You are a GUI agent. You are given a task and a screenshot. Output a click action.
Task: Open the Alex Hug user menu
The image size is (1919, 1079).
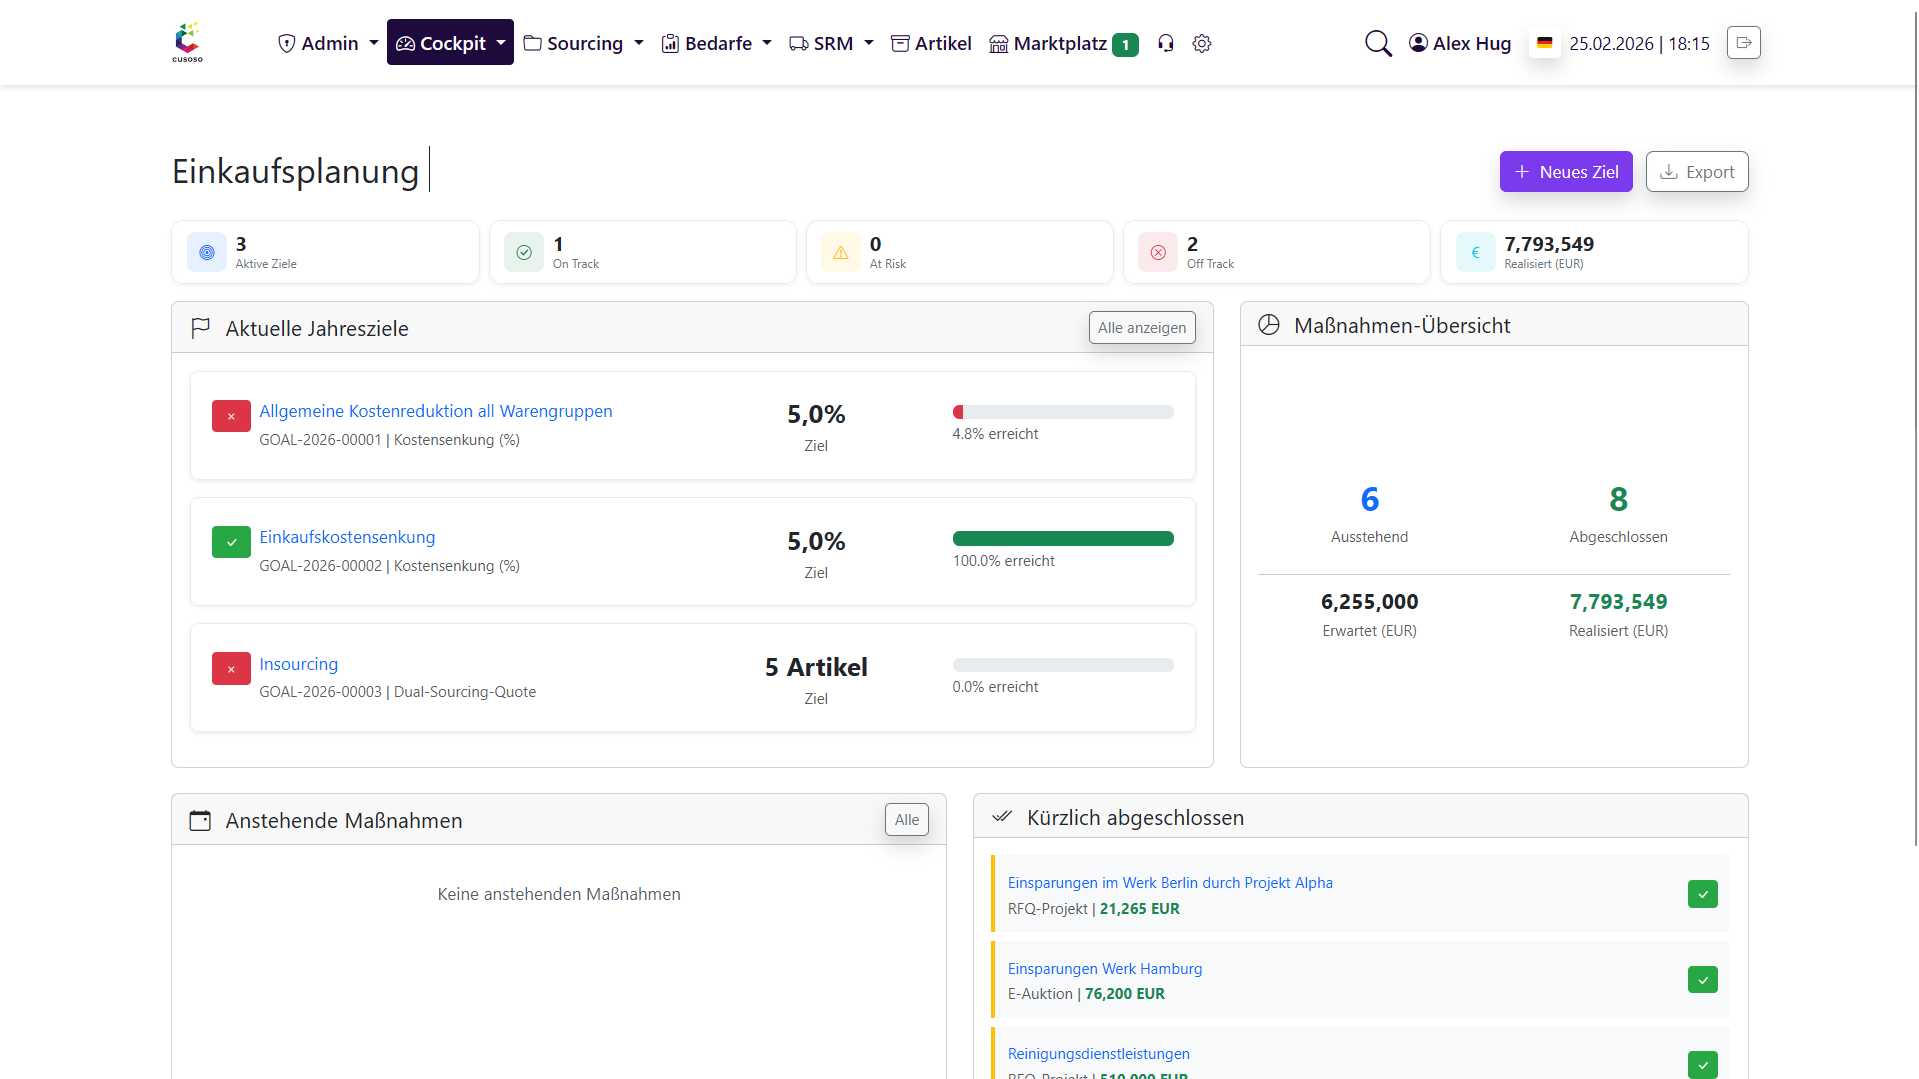point(1460,43)
